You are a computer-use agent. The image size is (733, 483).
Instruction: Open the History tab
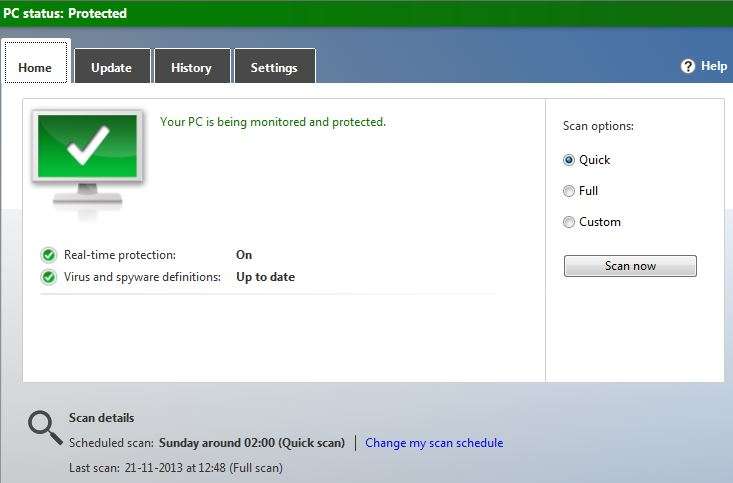point(192,66)
